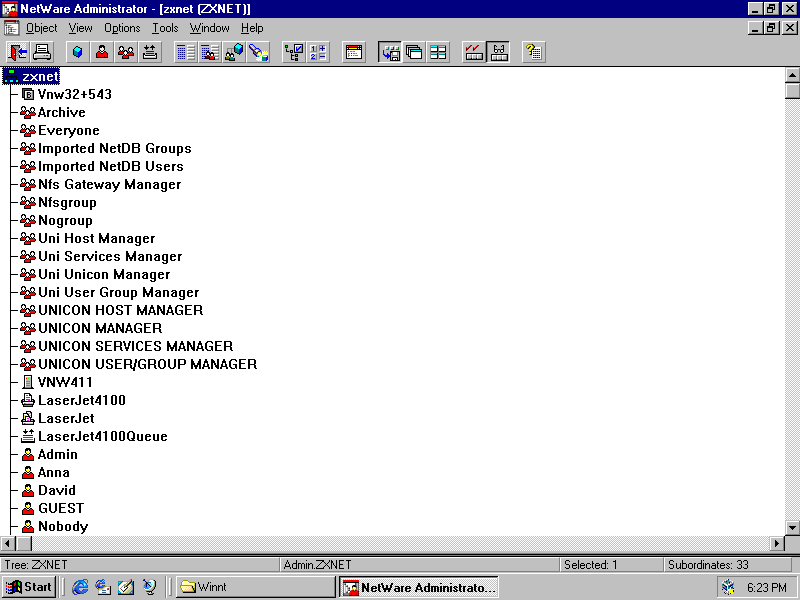The height and width of the screenshot is (600, 800).
Task: Click the browser window toolbar icon
Action: coord(354,52)
